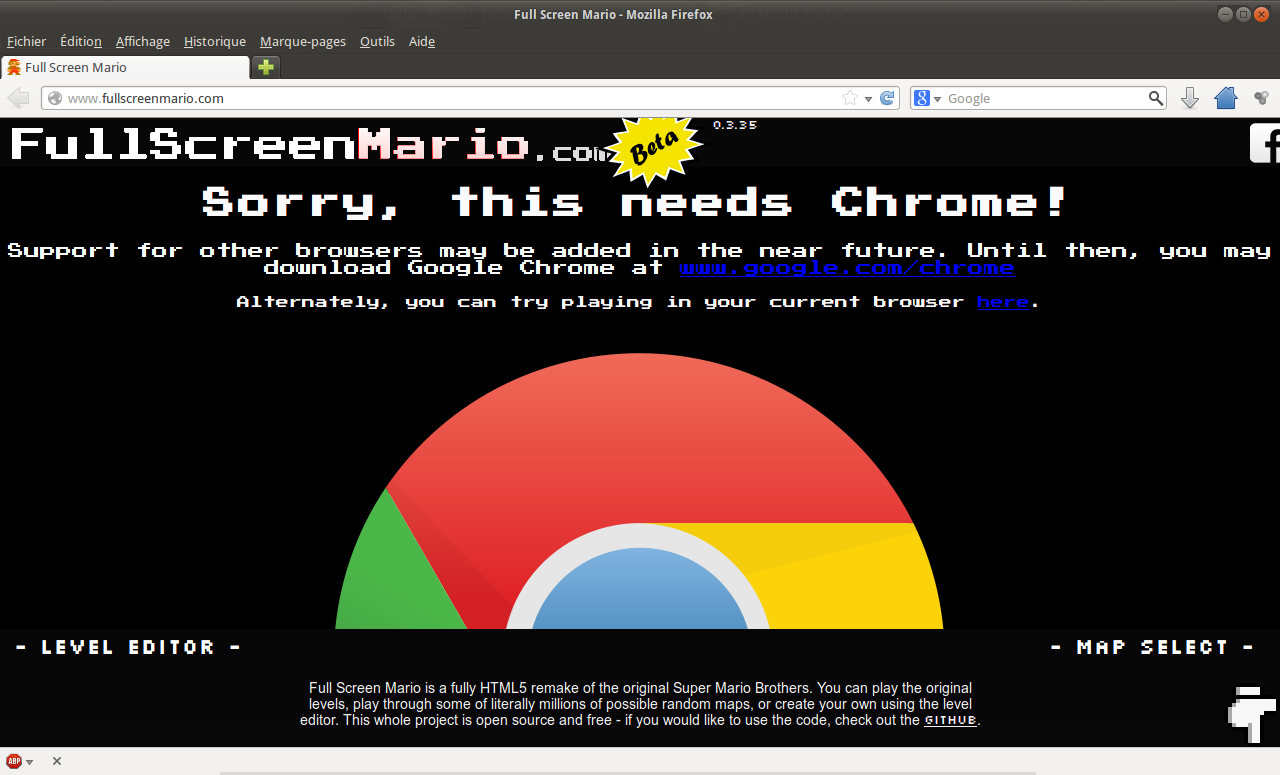Open the Level Editor
Viewport: 1280px width, 775px height.
pyautogui.click(x=129, y=647)
